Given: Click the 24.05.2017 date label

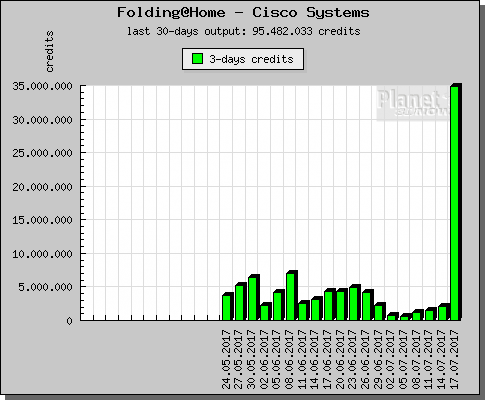Looking at the screenshot, I should pos(226,359).
